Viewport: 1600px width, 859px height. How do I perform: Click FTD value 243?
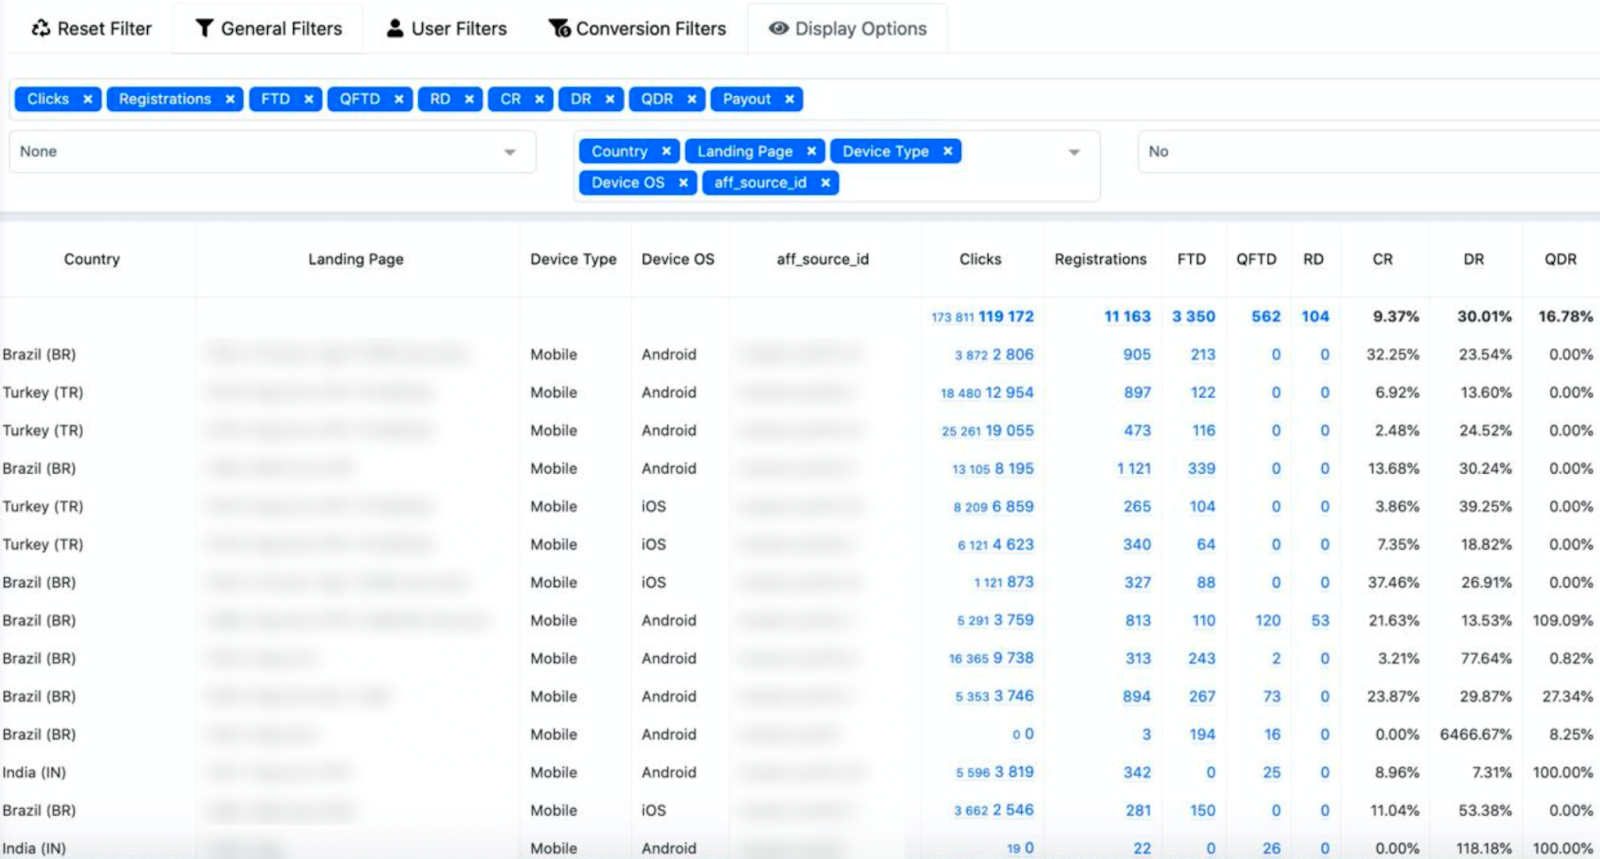point(1201,658)
